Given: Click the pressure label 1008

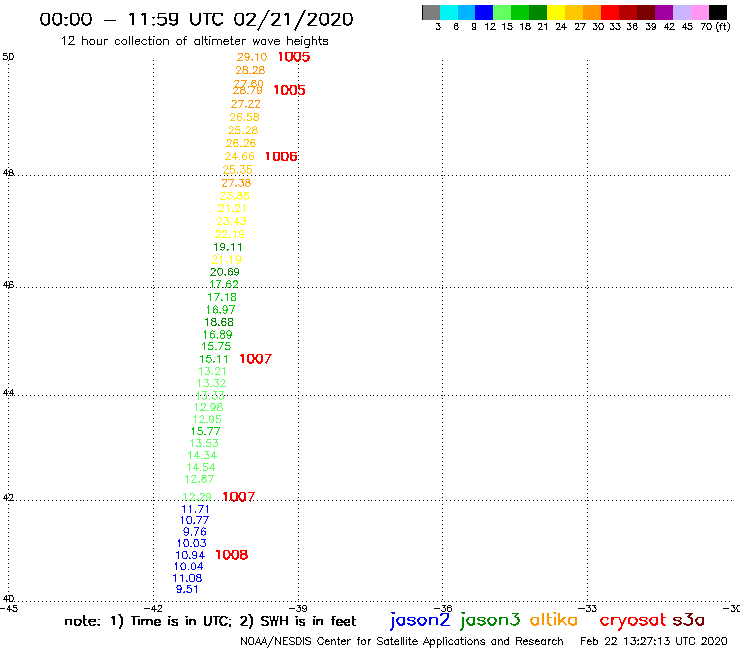Looking at the screenshot, I should click(x=231, y=555).
